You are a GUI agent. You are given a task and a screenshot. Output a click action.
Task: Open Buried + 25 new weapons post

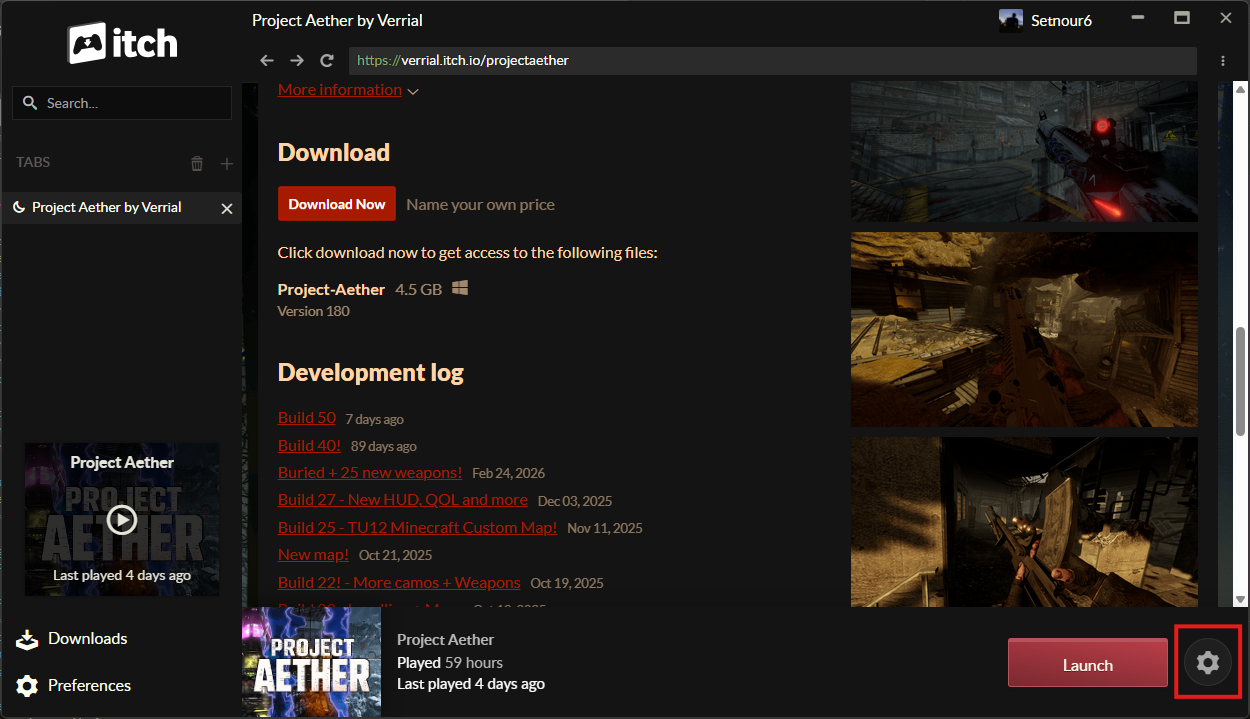point(370,472)
